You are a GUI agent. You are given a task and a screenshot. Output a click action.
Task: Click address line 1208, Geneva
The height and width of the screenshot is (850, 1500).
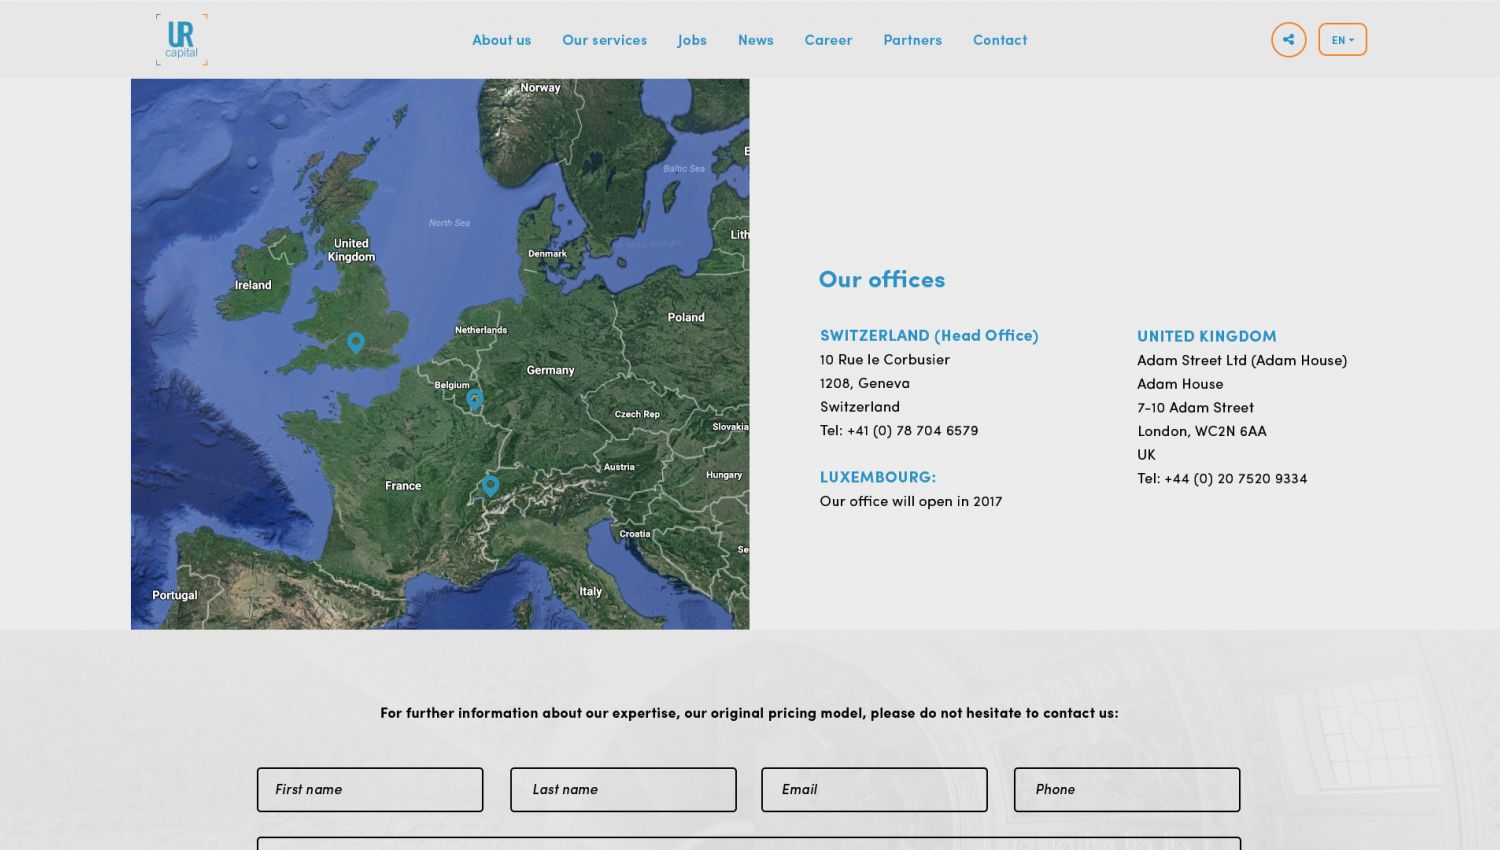pos(865,384)
